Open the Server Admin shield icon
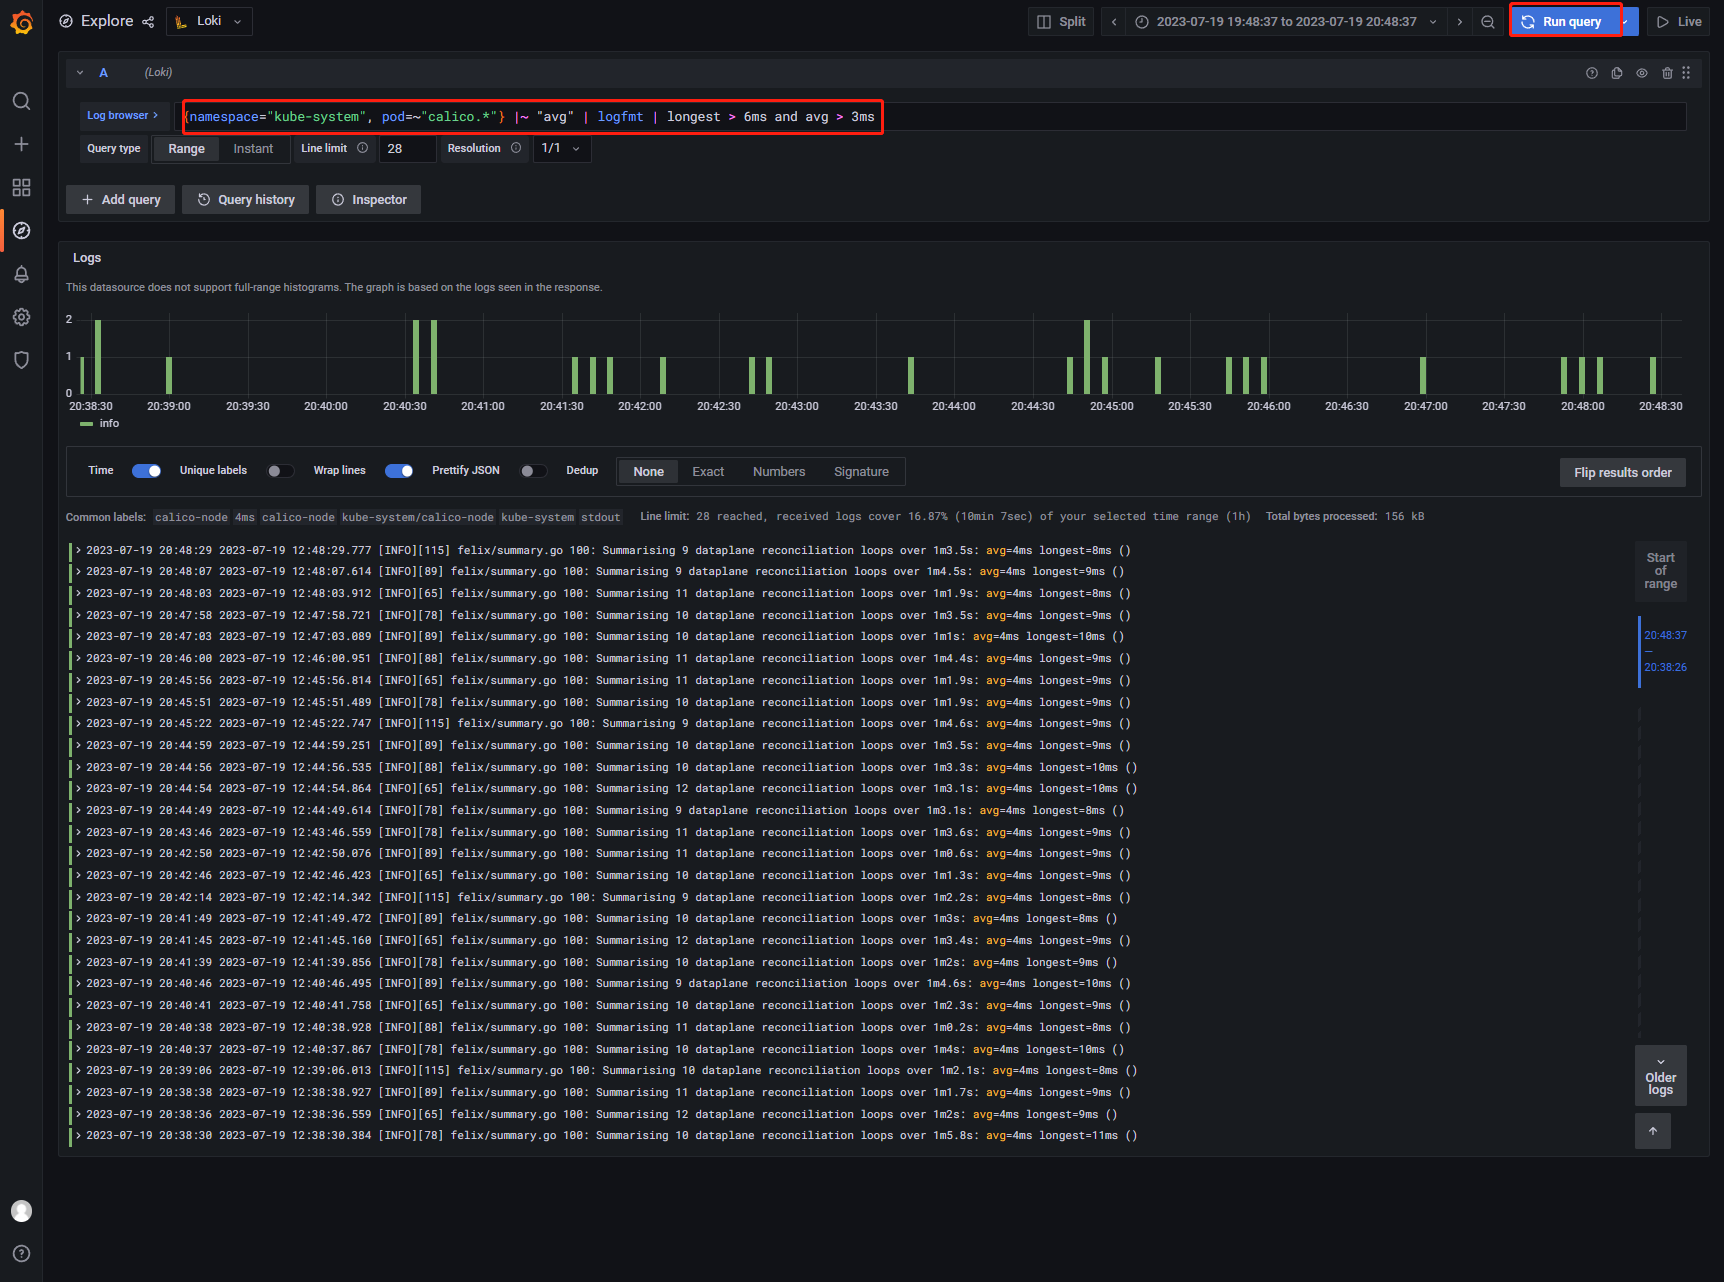This screenshot has height=1282, width=1724. (21, 360)
